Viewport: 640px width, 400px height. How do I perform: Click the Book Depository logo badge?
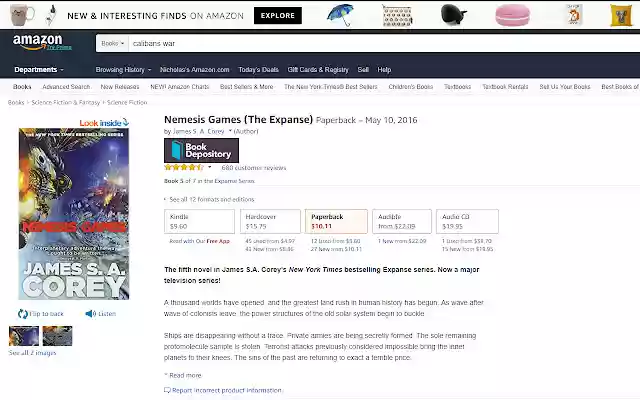tap(201, 150)
